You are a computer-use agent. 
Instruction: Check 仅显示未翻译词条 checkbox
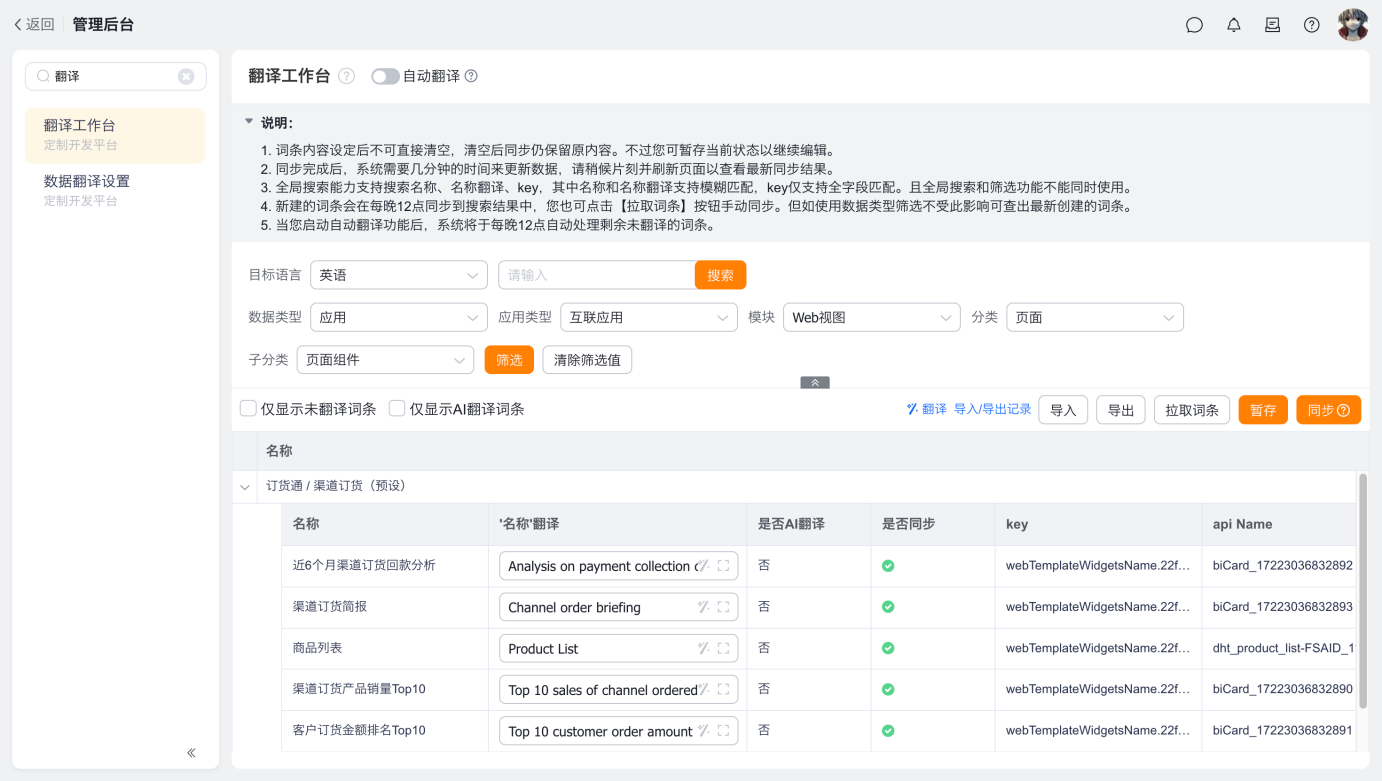coord(249,409)
